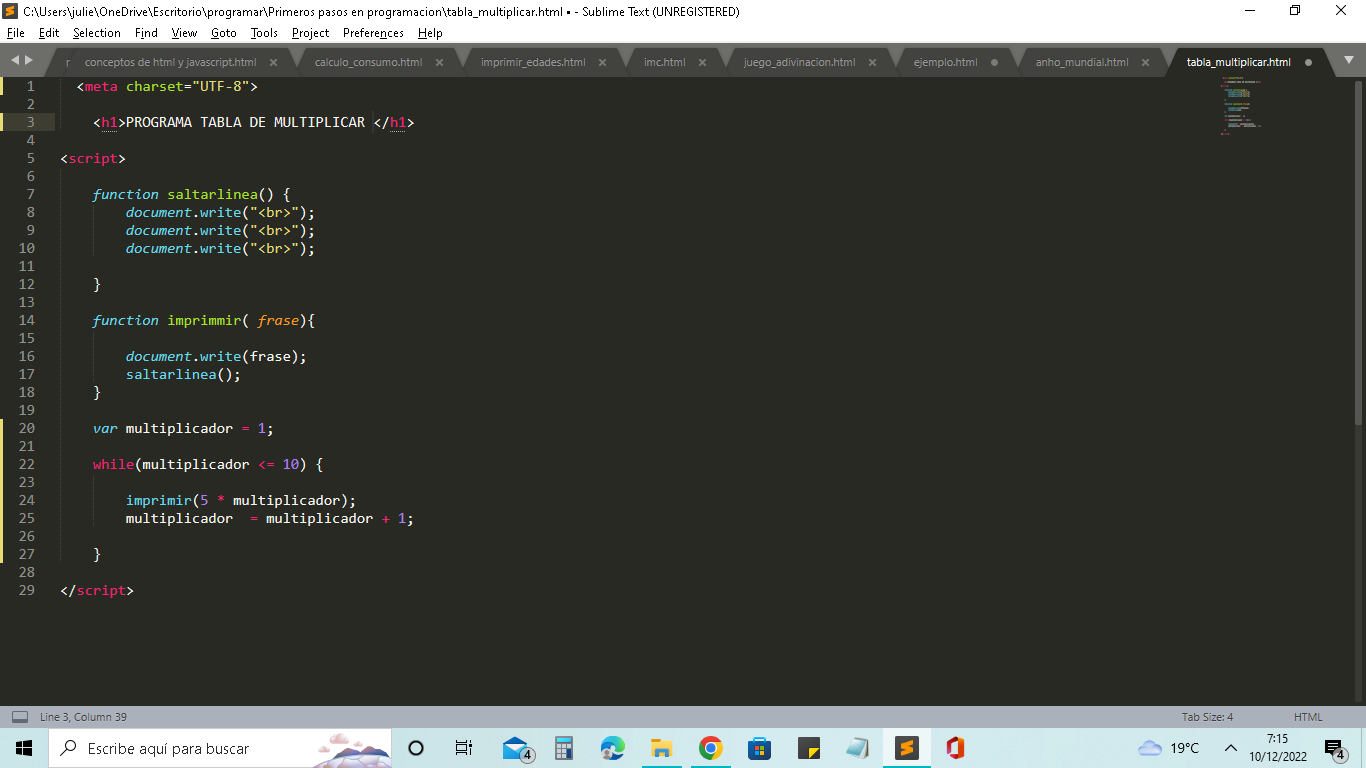Click the PROGRAMA TABLA DE MULTIPLICAR heading text
The image size is (1366, 768).
tap(246, 122)
